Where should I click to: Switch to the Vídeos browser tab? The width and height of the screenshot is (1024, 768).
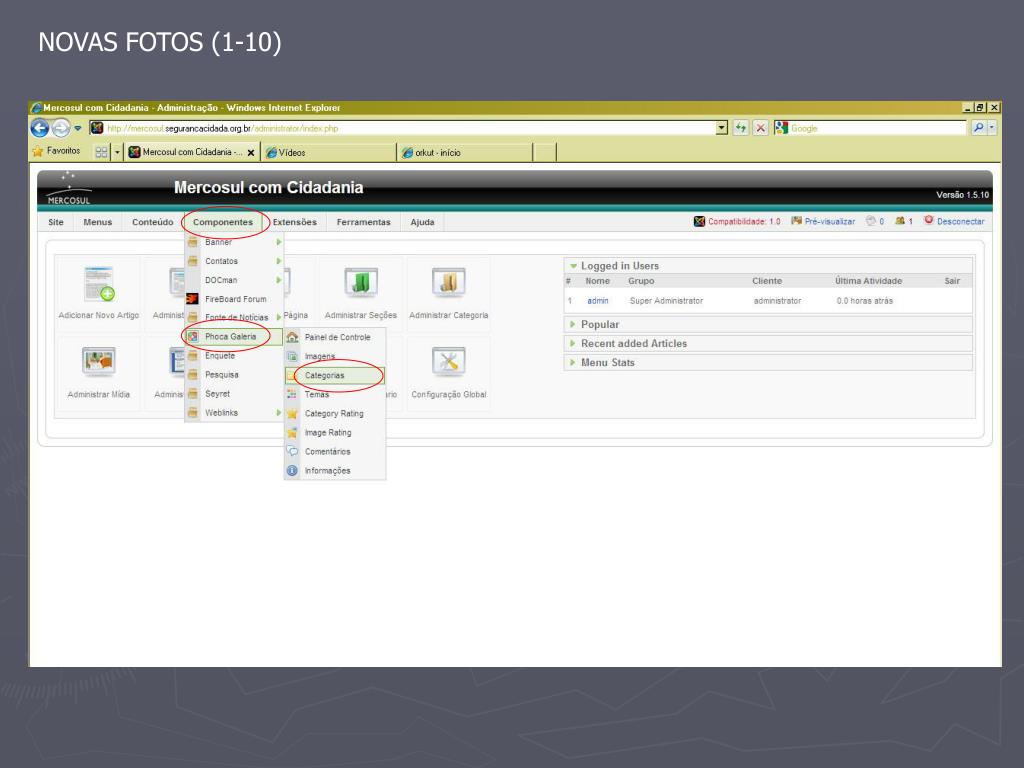click(329, 152)
